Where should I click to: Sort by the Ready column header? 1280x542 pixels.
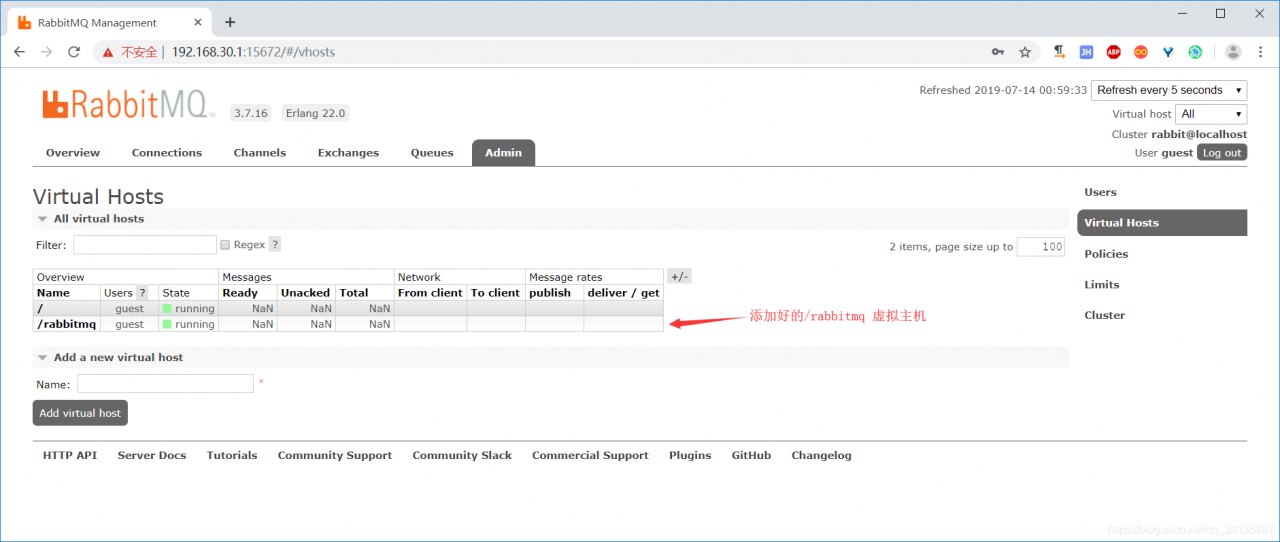240,293
